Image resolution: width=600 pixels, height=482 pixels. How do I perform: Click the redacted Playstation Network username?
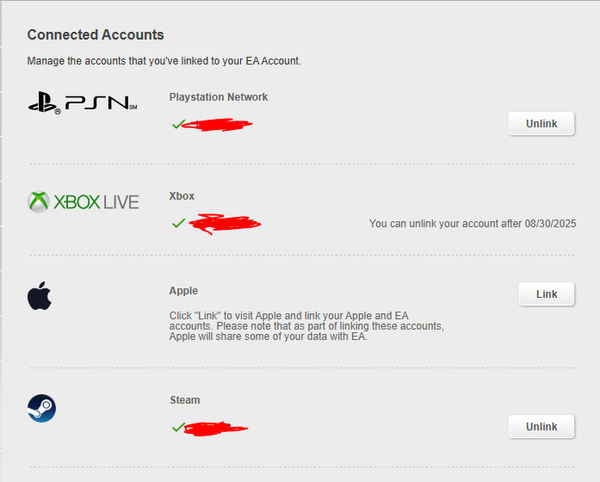pos(217,125)
